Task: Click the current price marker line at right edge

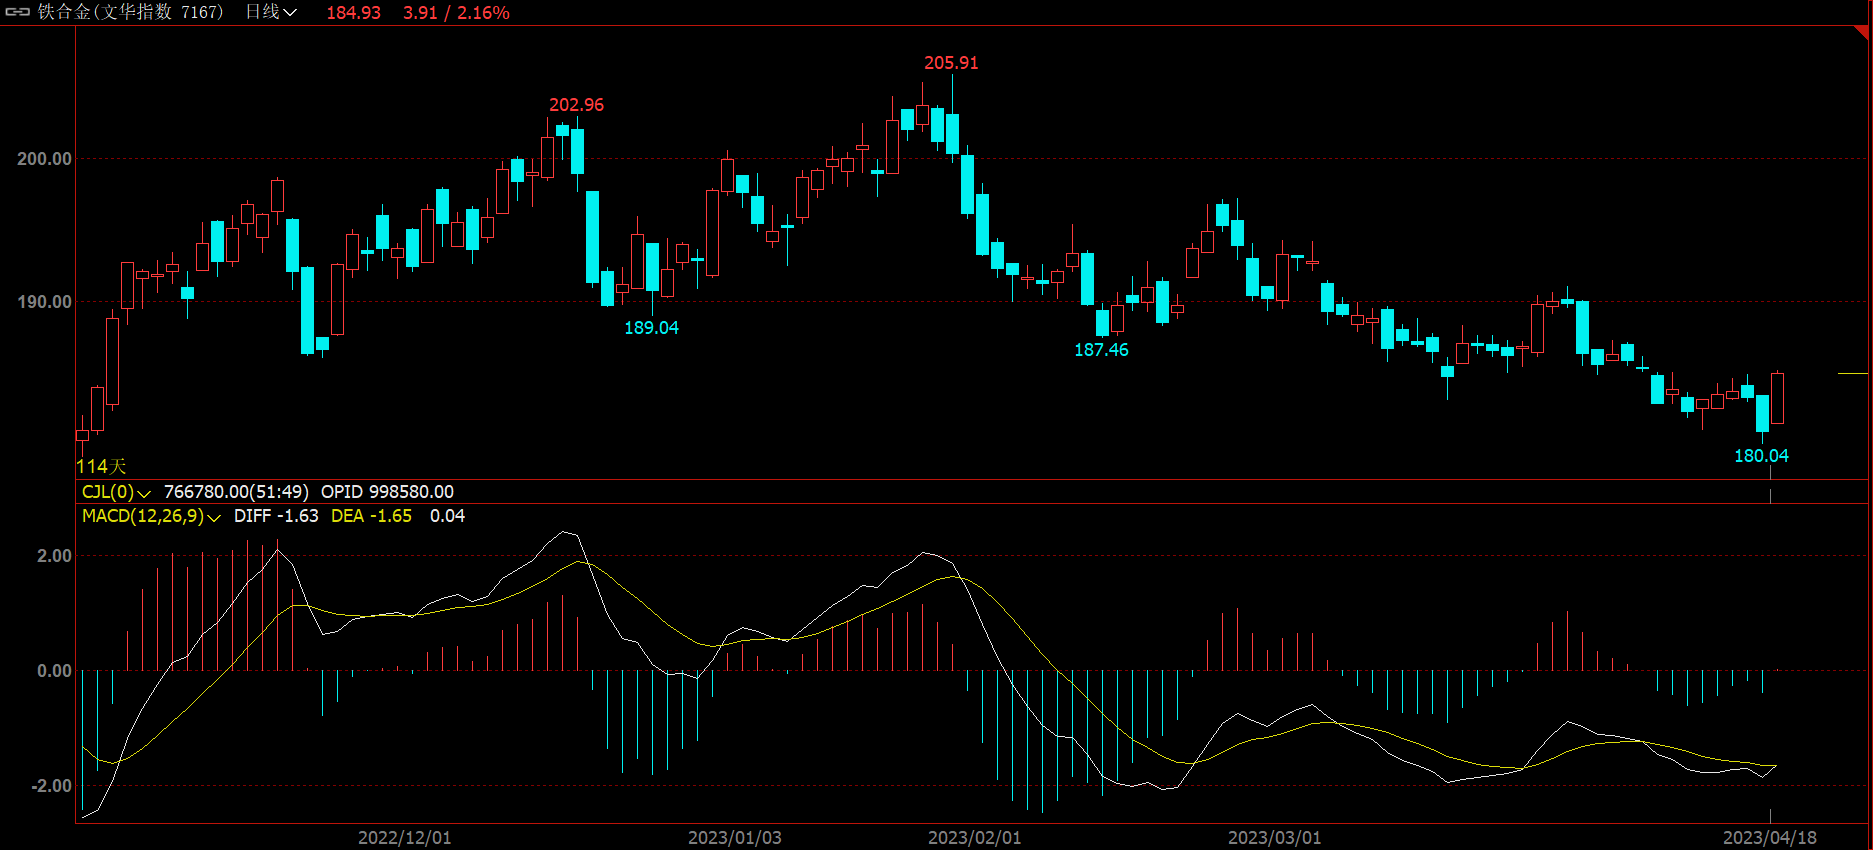Action: click(x=1852, y=373)
